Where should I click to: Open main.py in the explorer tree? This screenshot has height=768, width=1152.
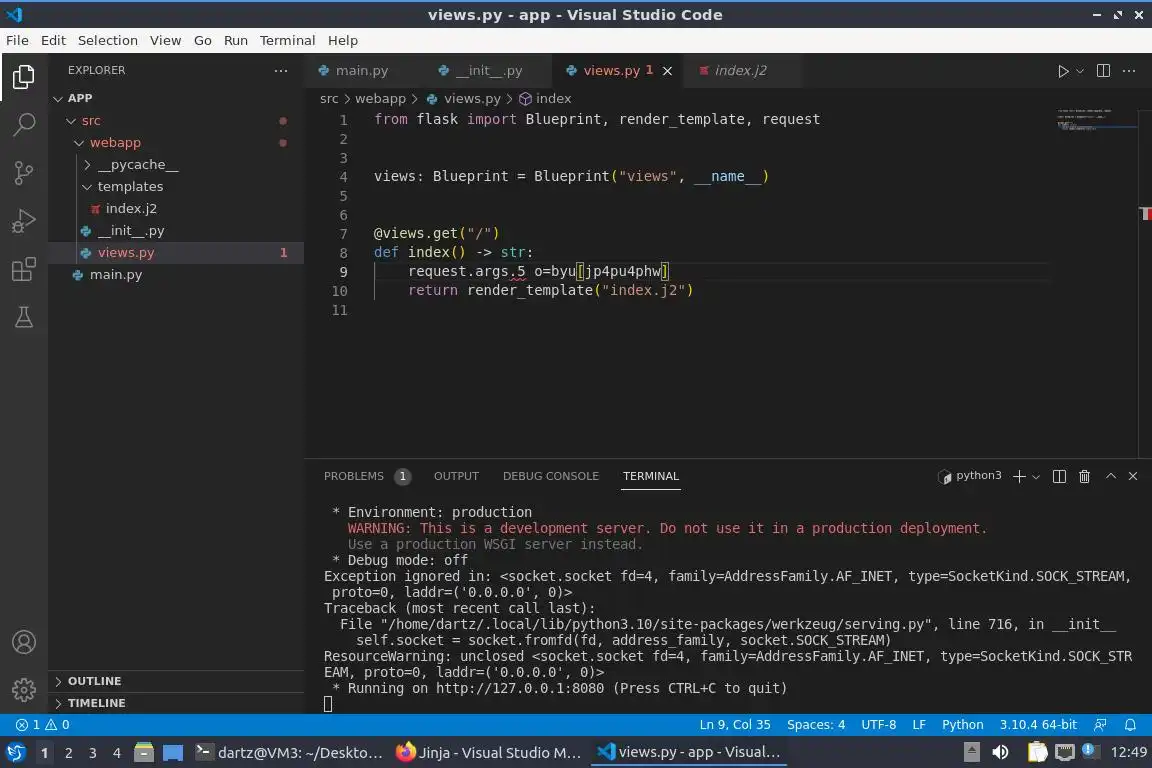click(176, 275)
